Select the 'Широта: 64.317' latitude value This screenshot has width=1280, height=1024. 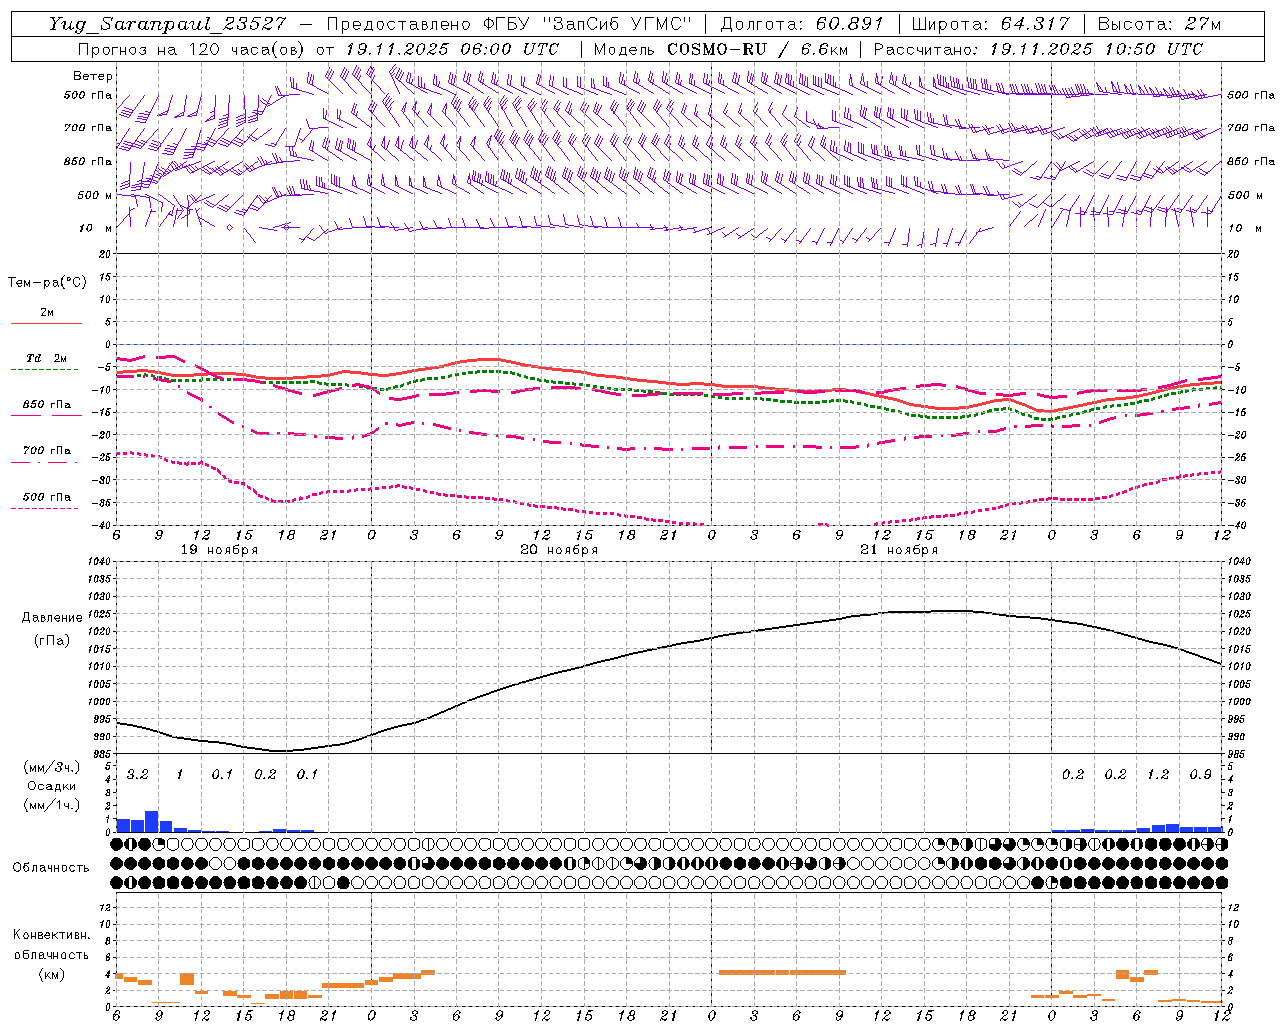(x=990, y=24)
